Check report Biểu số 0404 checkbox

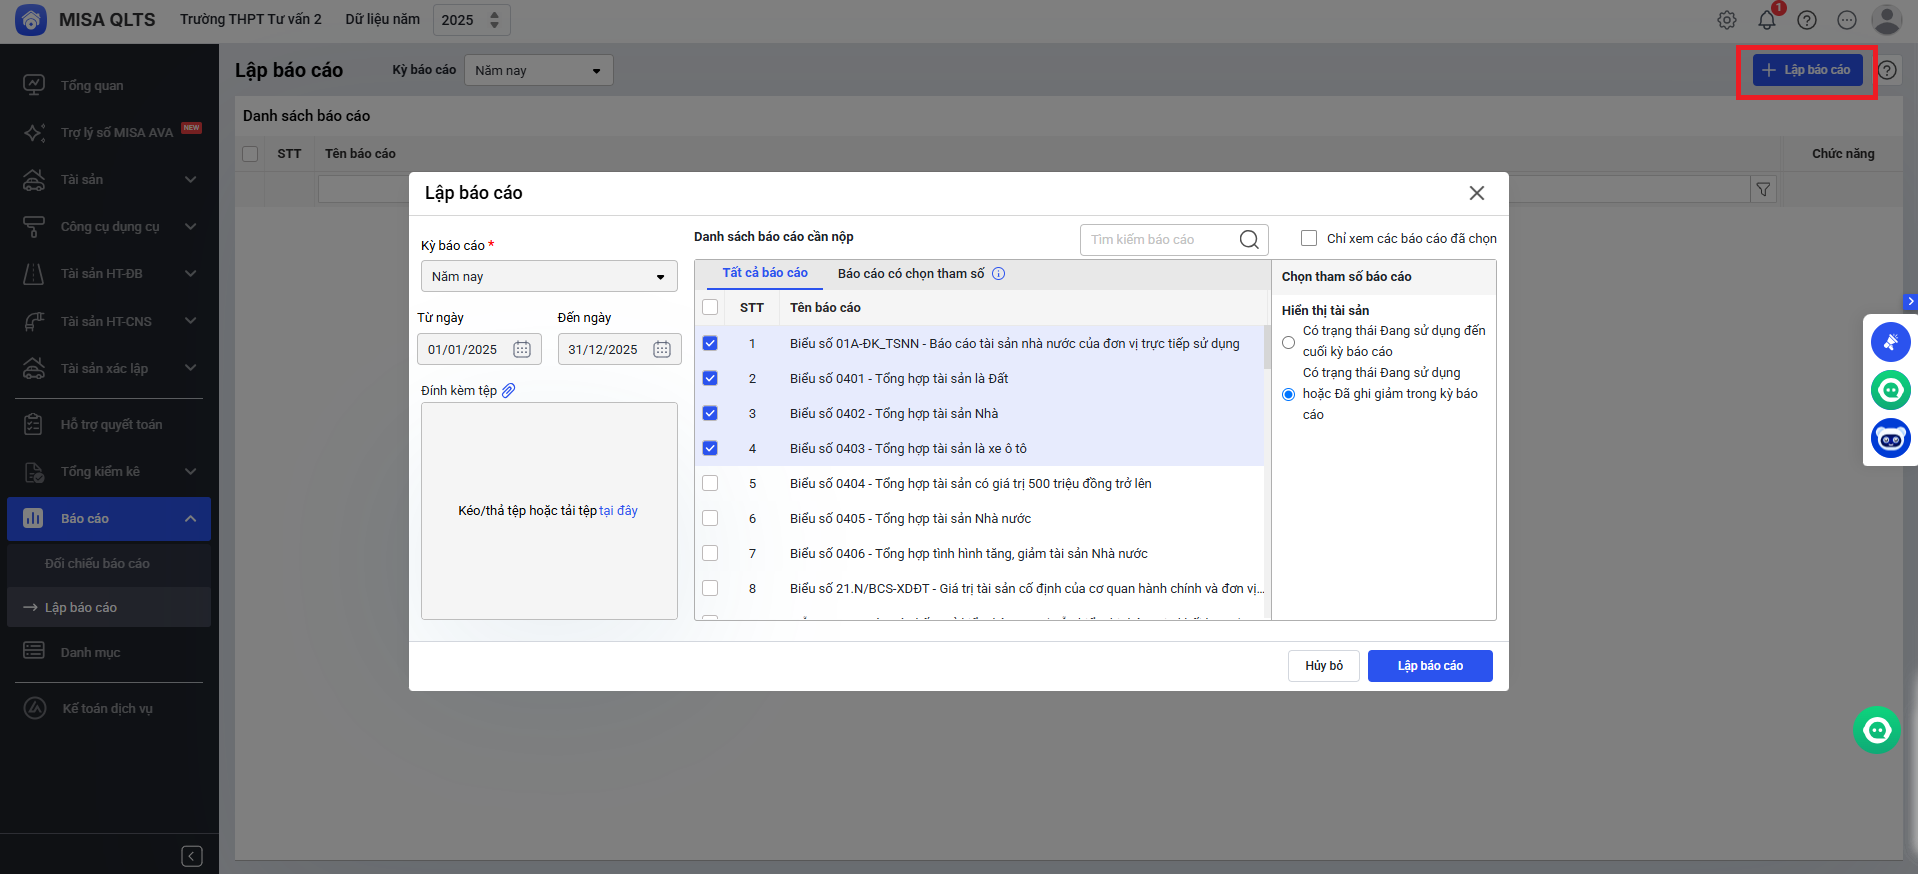[x=710, y=483]
